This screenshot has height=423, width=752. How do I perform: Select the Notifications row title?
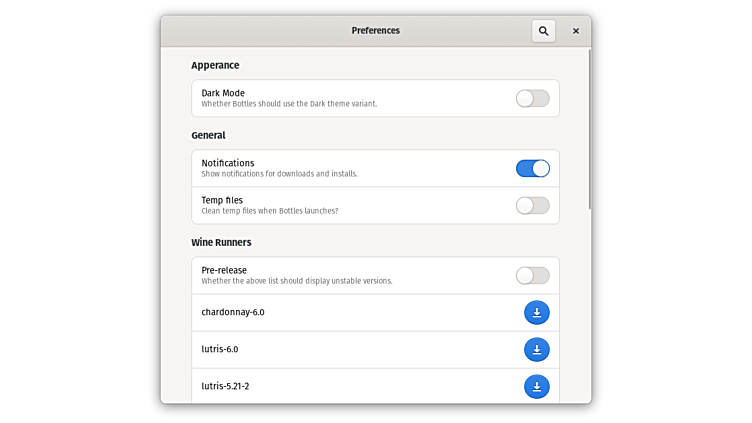point(228,163)
